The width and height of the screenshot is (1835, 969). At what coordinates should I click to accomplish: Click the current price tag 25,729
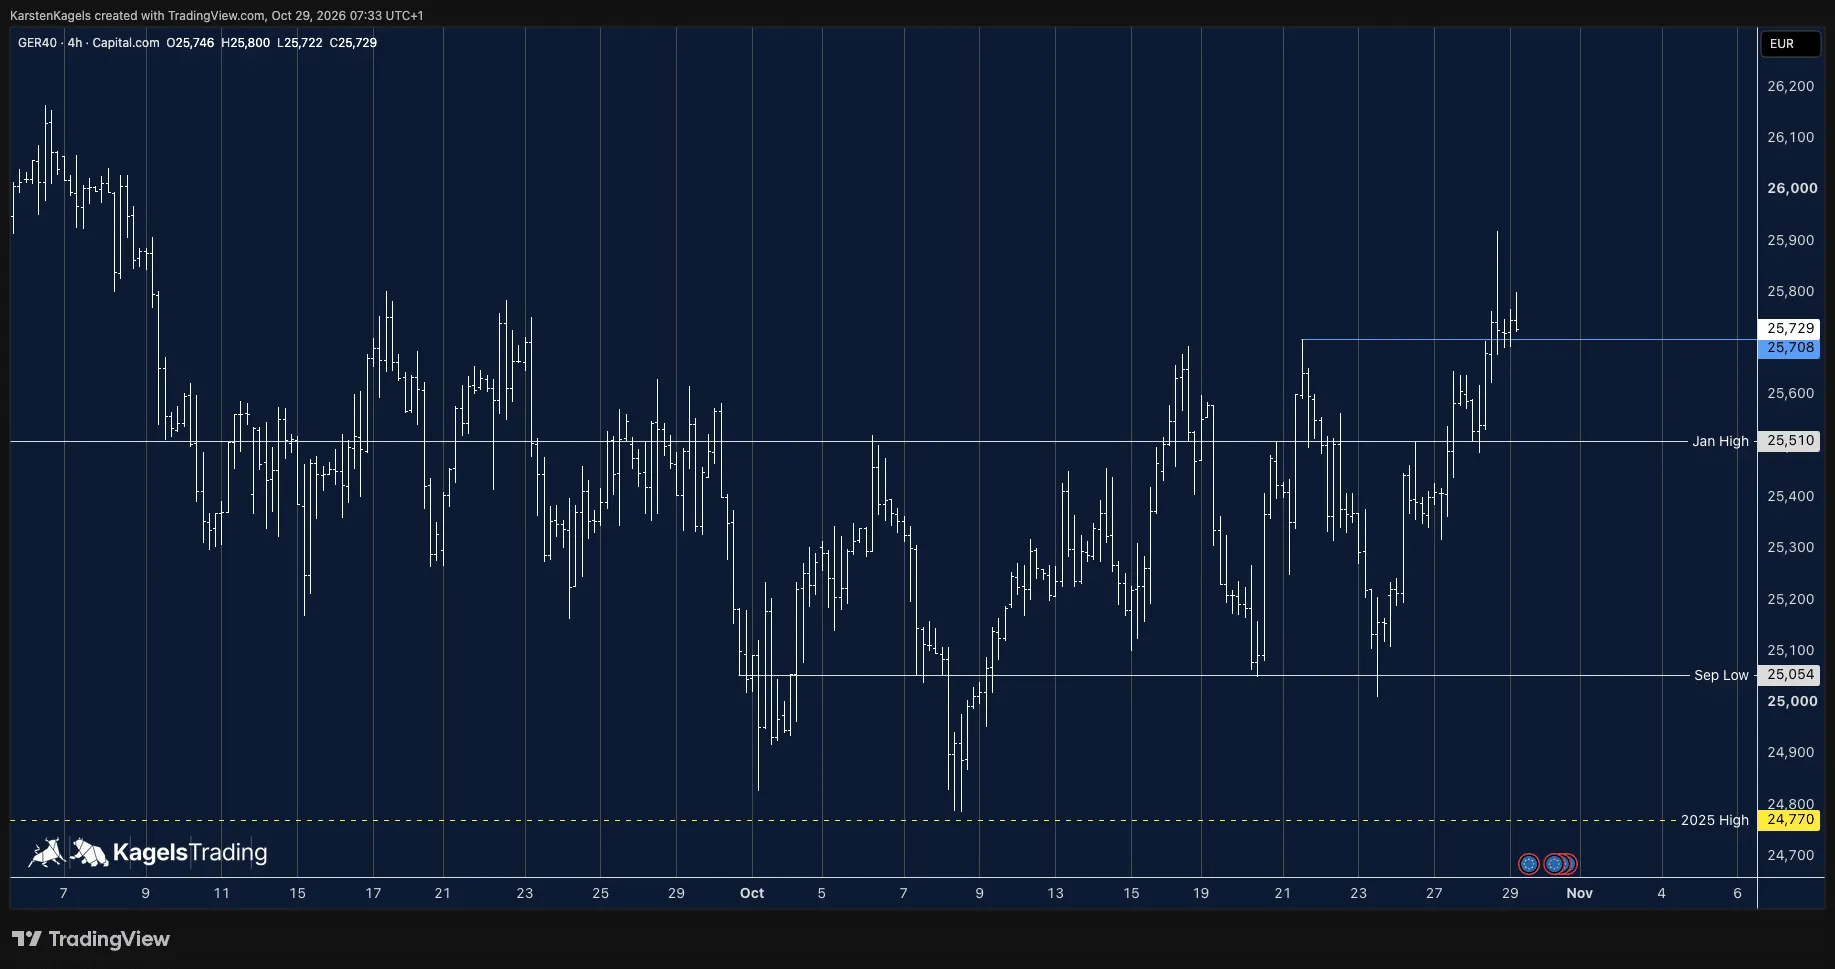tap(1789, 328)
